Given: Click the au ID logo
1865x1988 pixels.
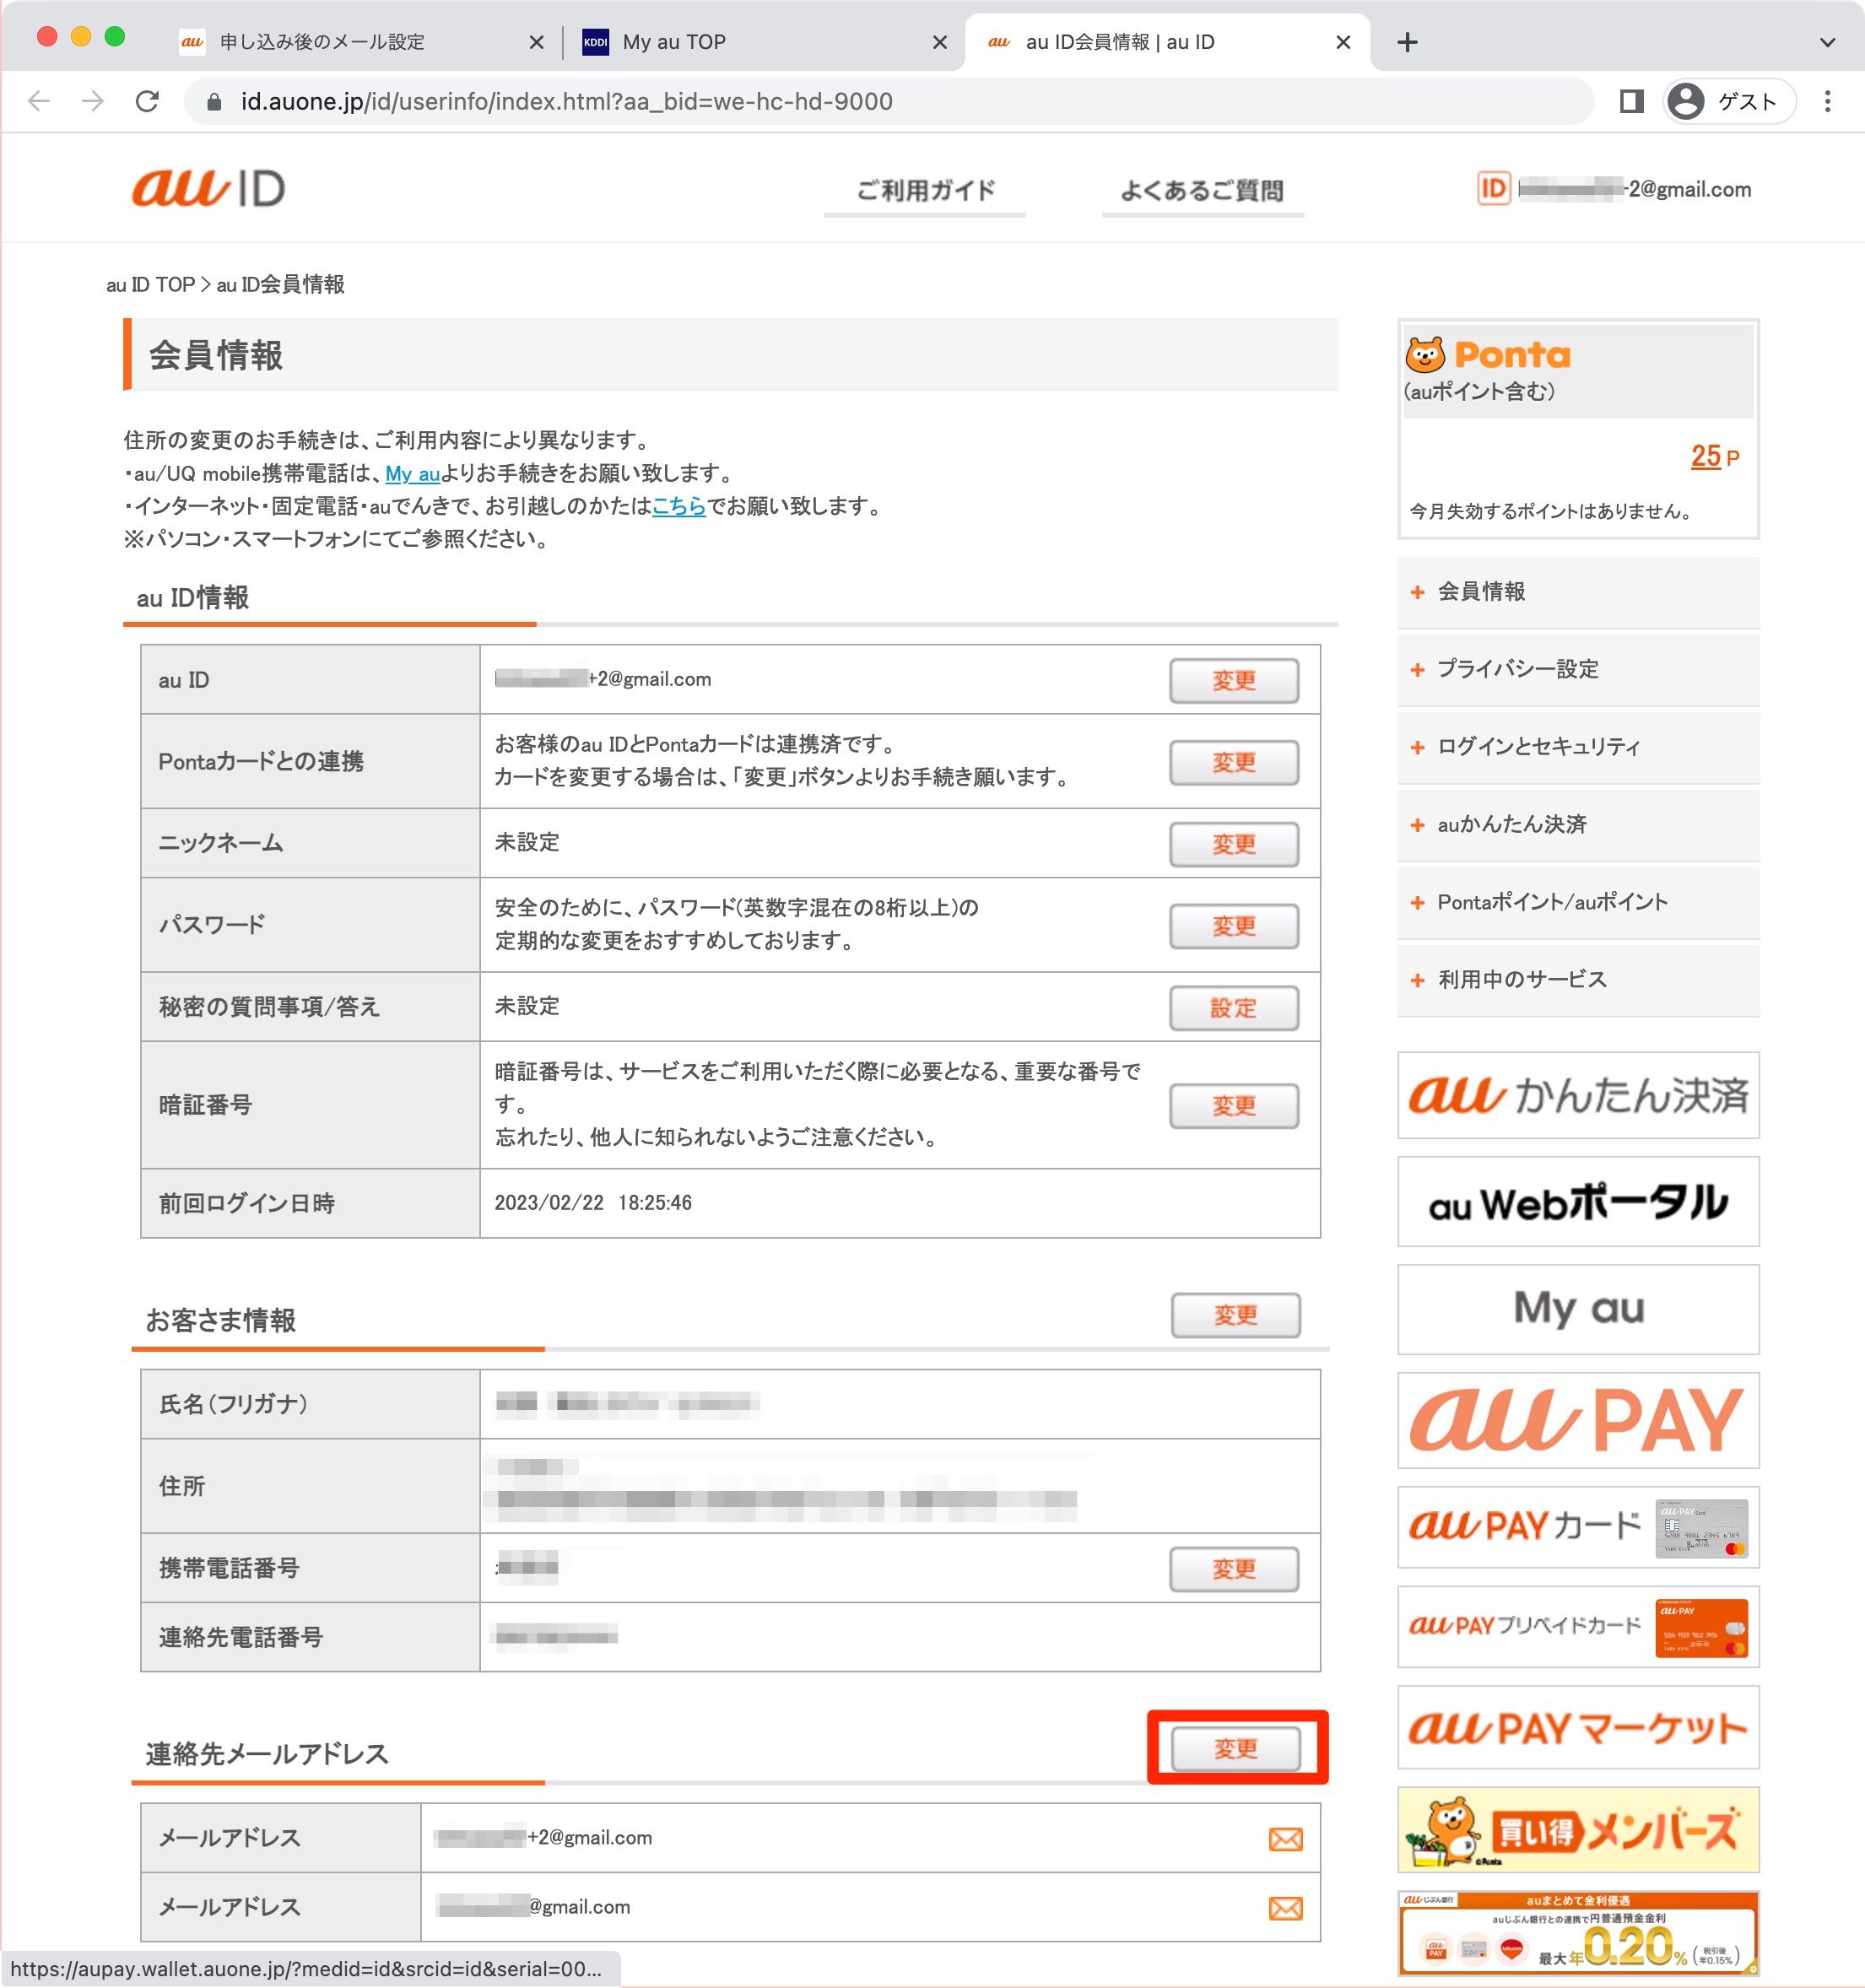Looking at the screenshot, I should tap(208, 188).
